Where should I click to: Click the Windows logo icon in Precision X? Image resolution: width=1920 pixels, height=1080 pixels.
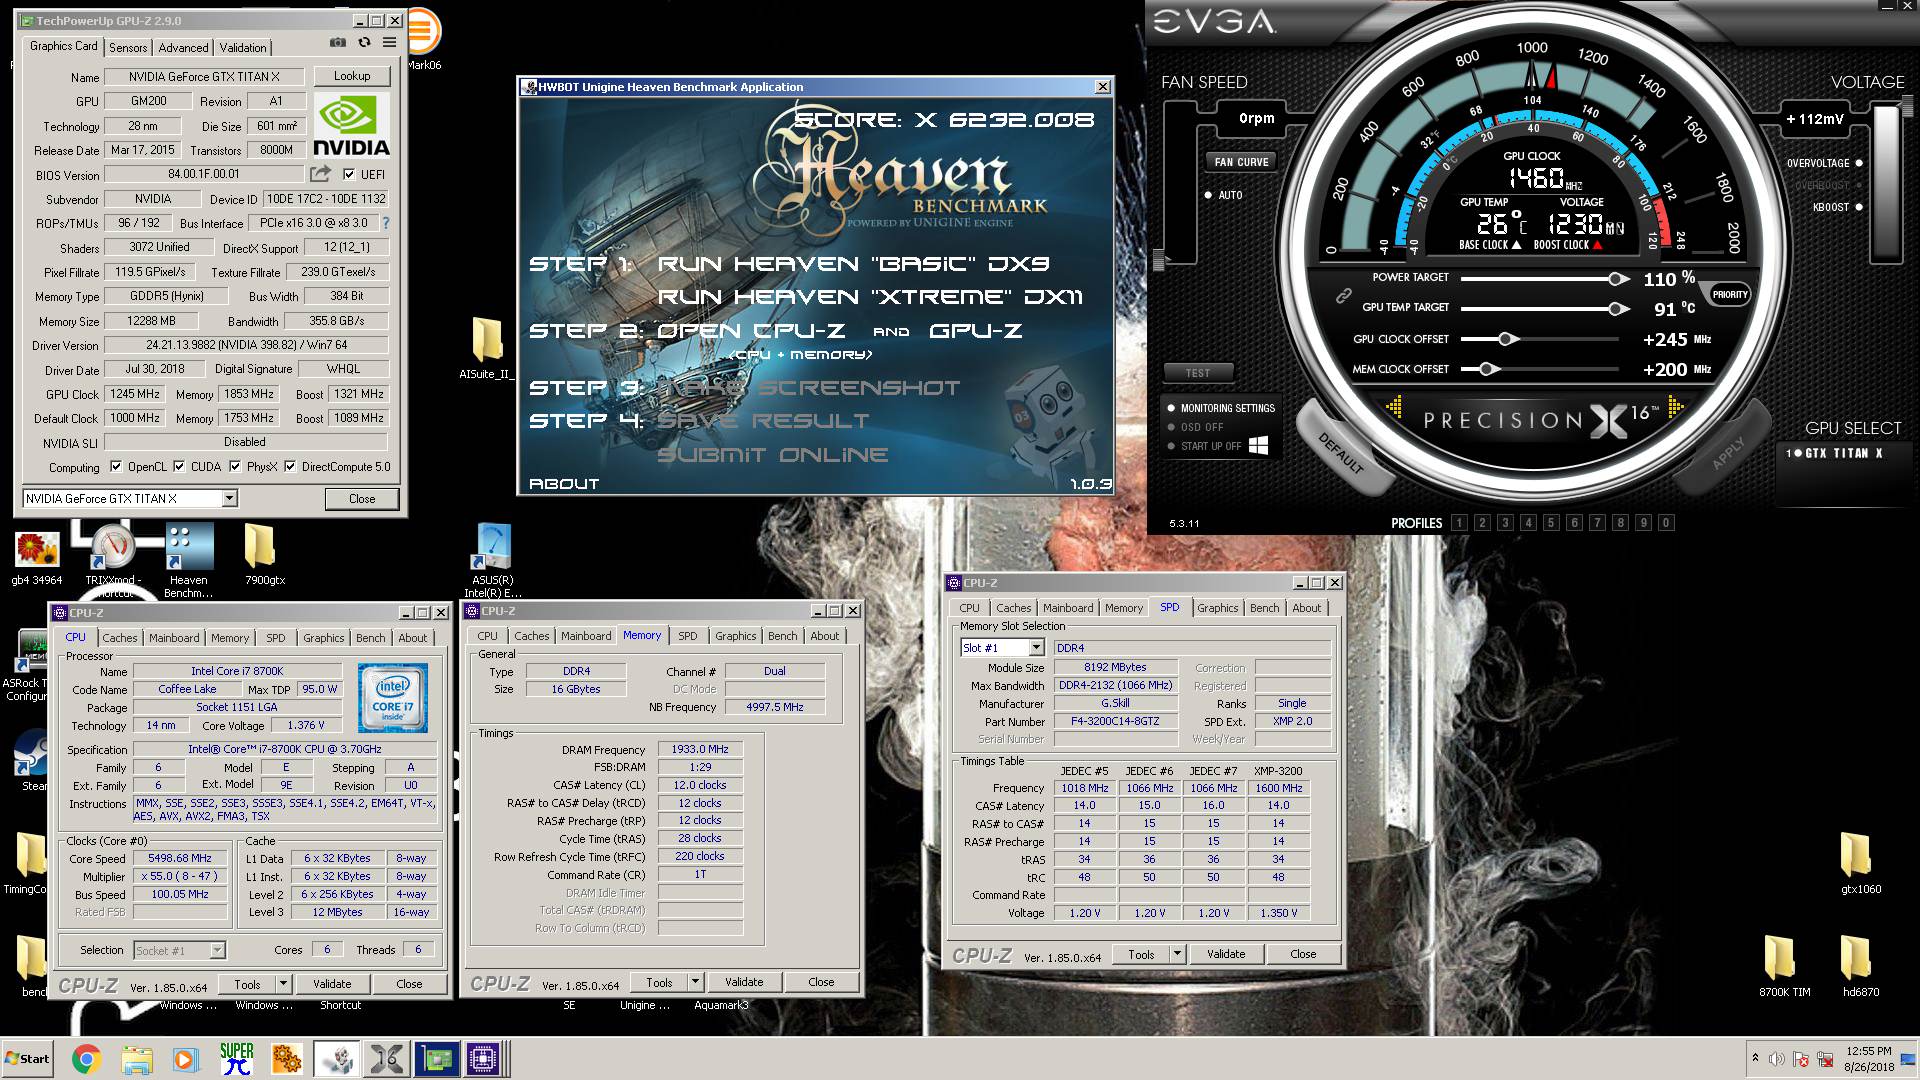pos(1258,446)
